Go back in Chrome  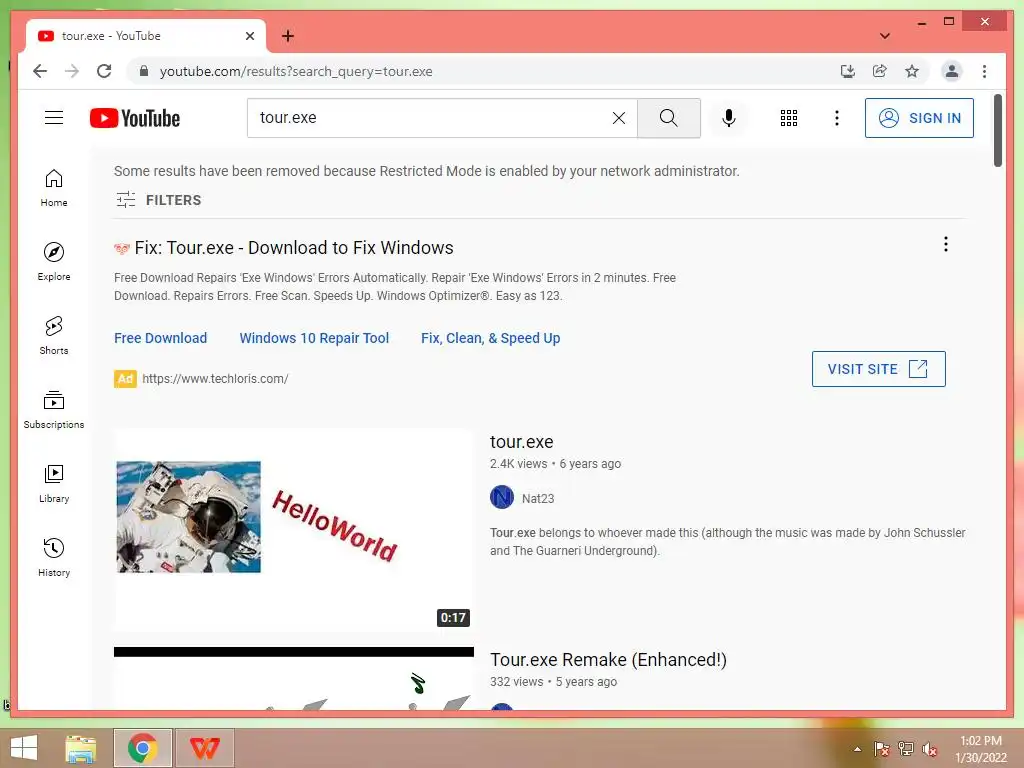pyautogui.click(x=40, y=71)
